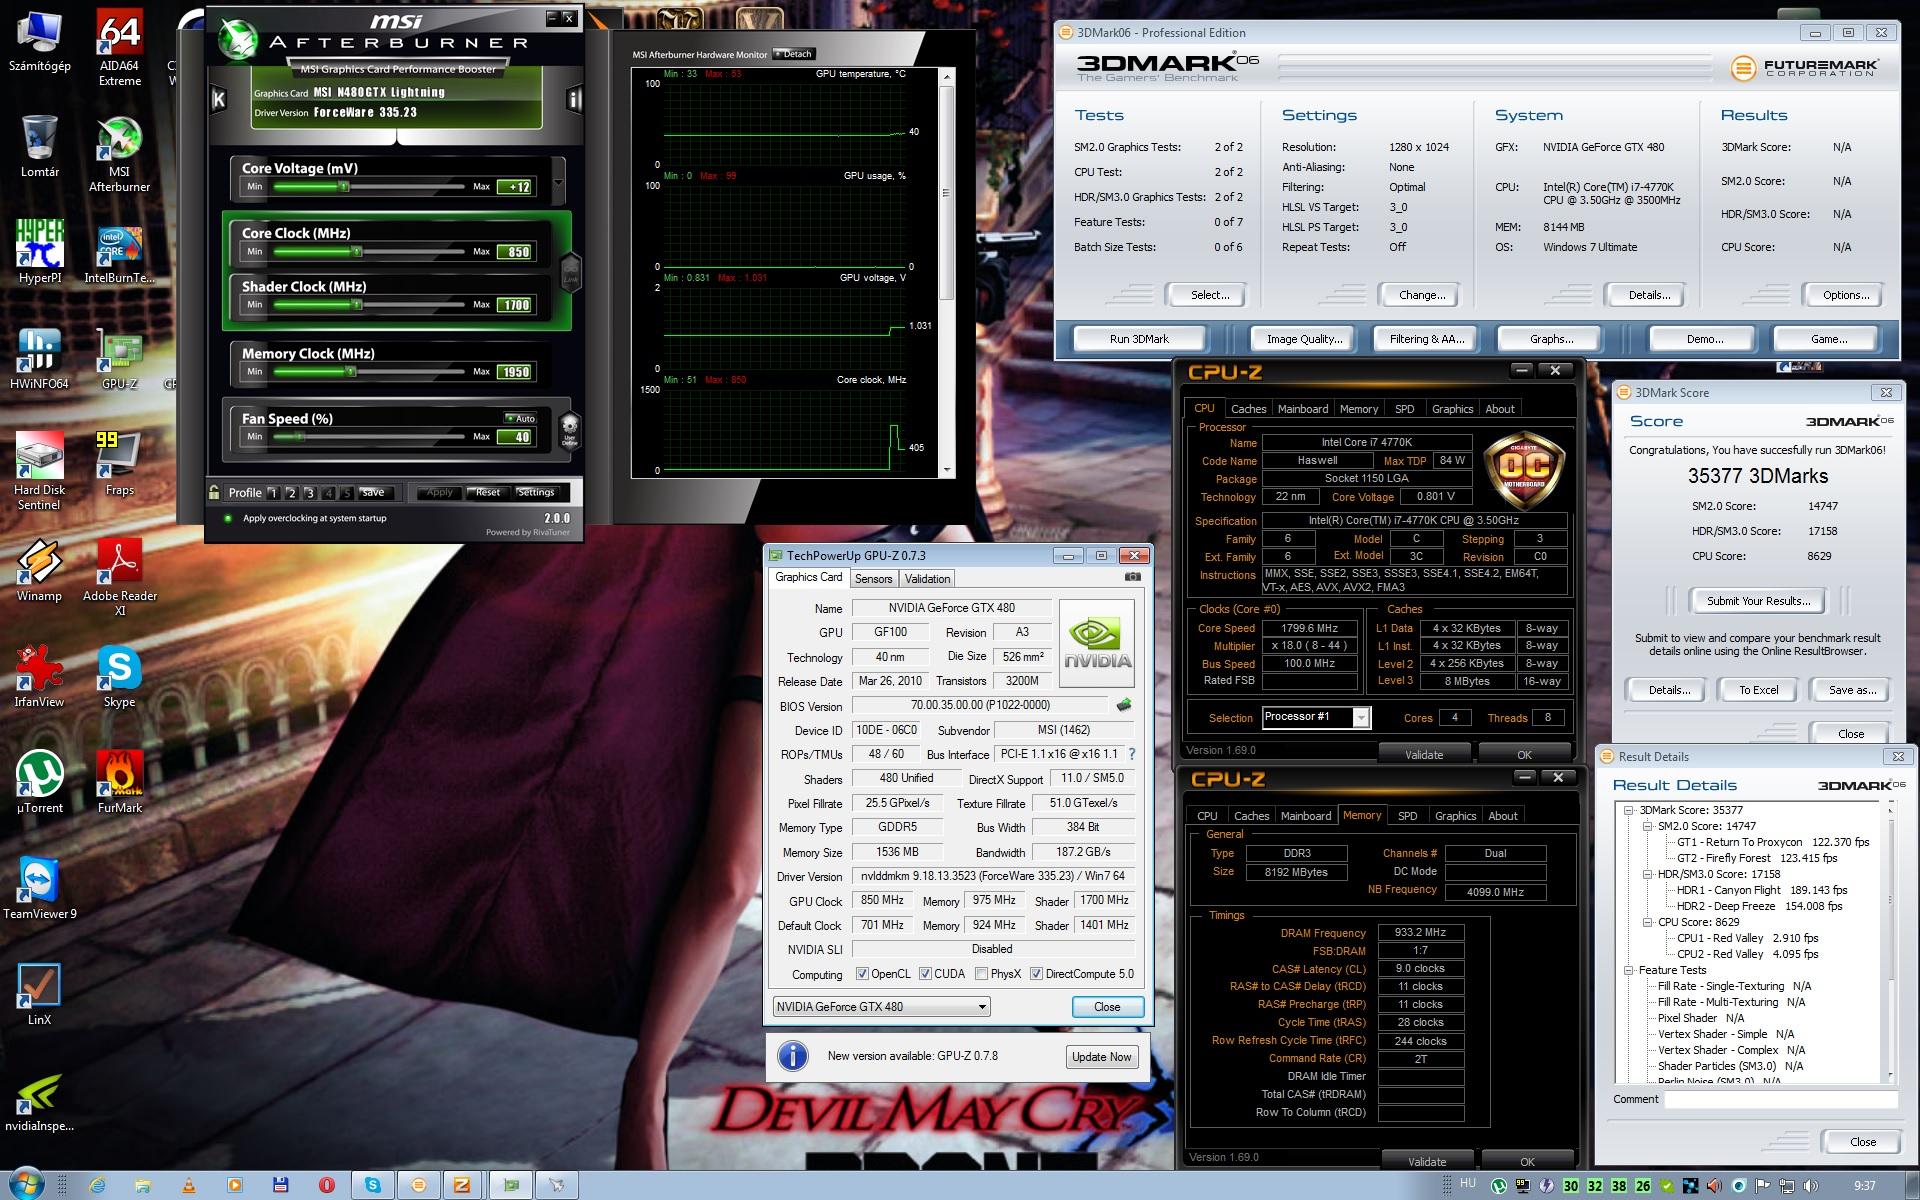Open the Lomtár recycle bin icon
This screenshot has height=1200, width=1920.
(x=39, y=147)
